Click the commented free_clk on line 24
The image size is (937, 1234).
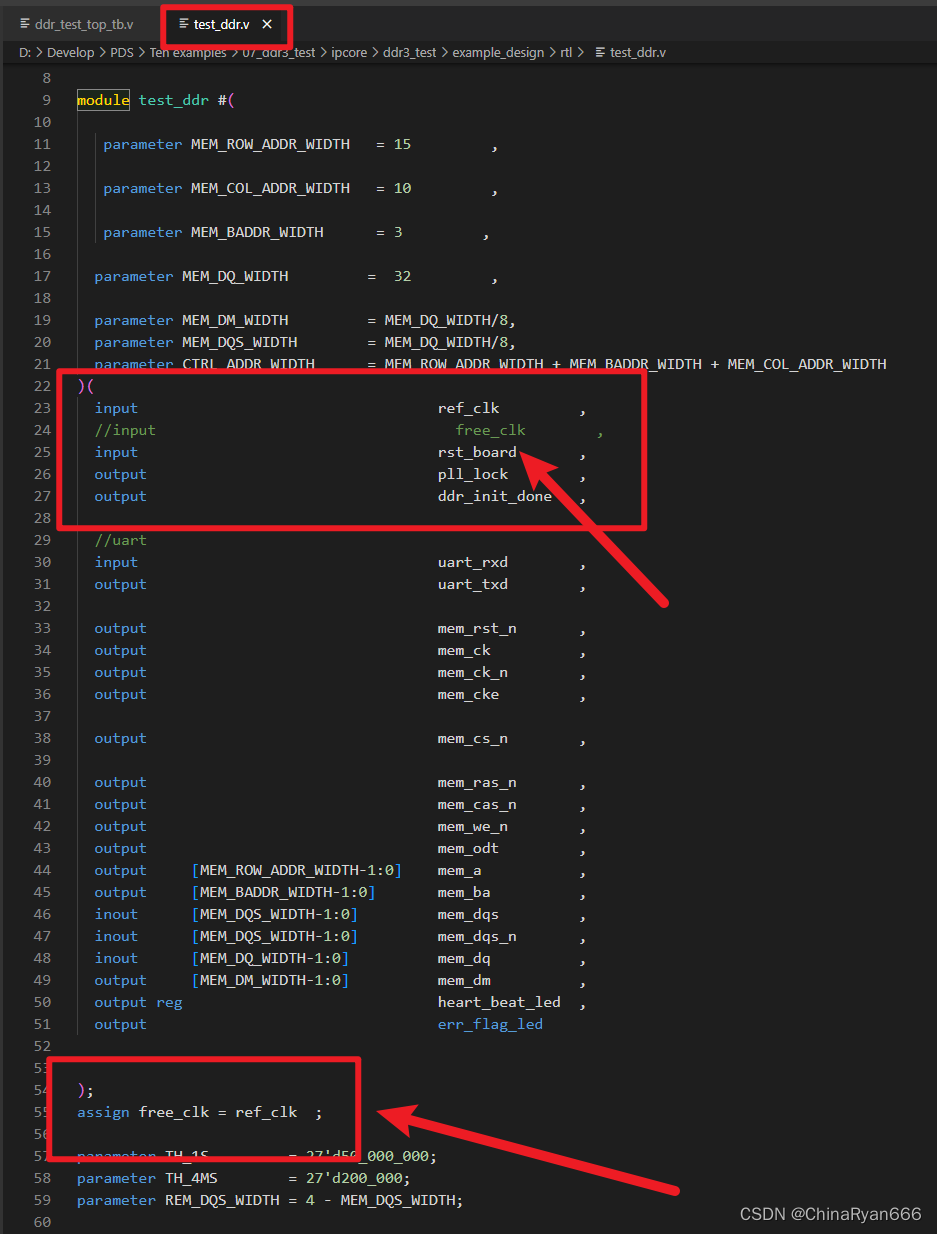(x=490, y=430)
